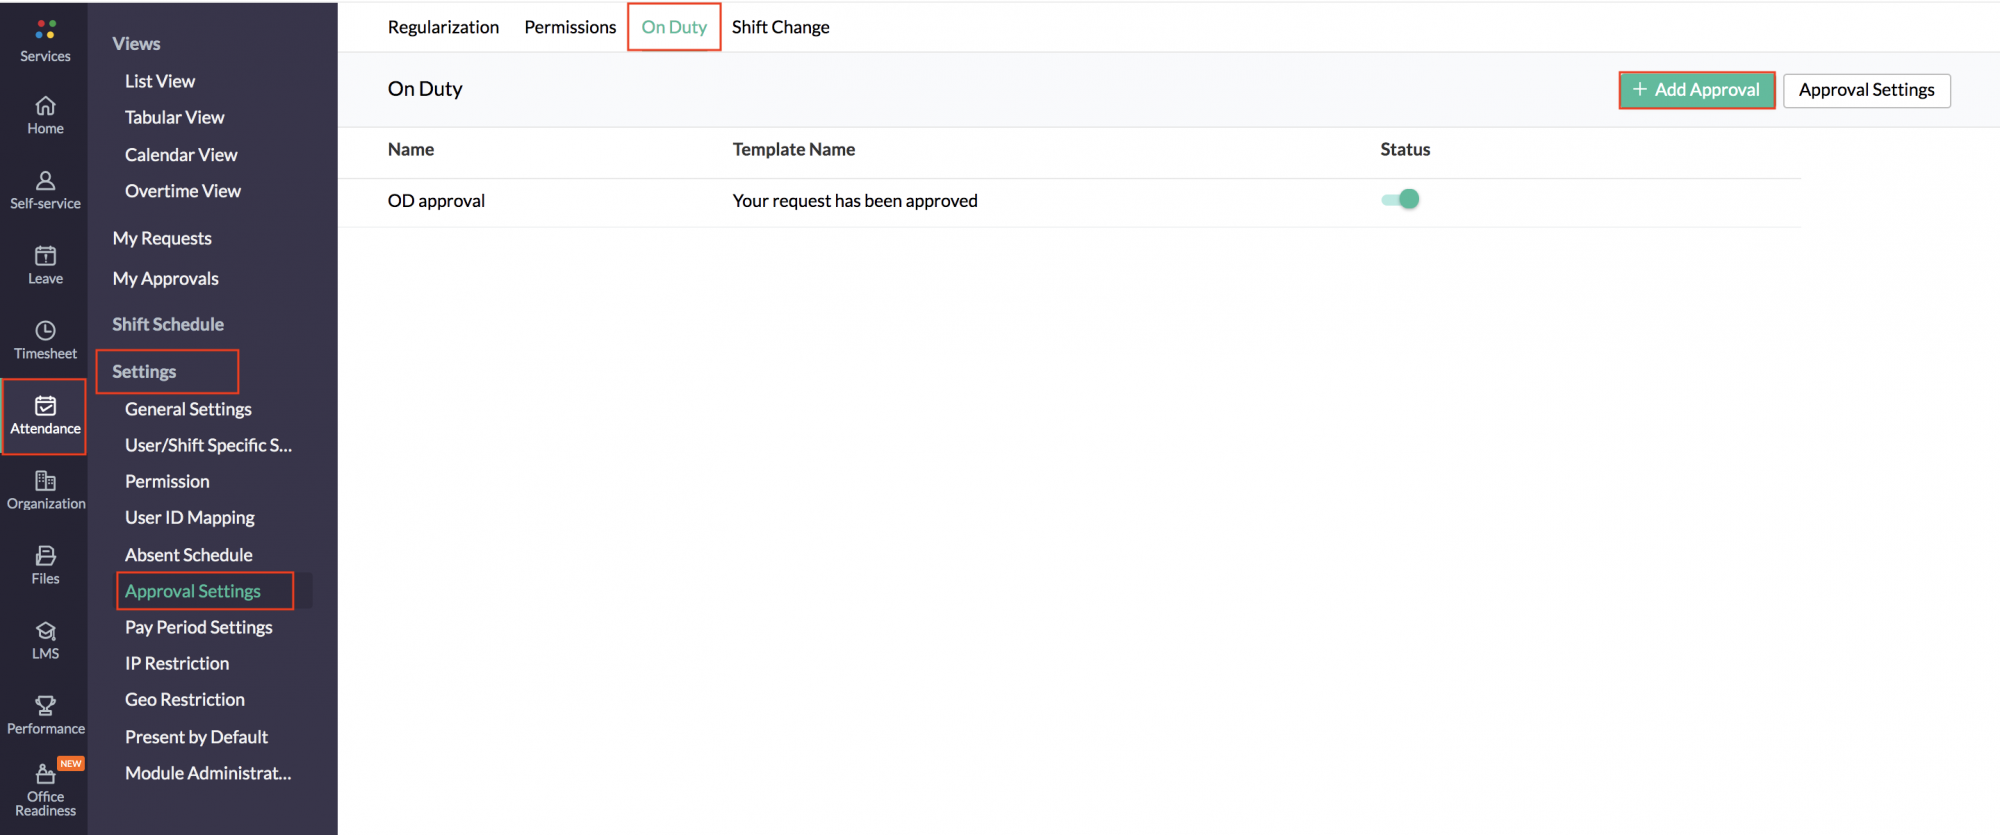
Task: Select the Settings section heading
Action: 144,371
